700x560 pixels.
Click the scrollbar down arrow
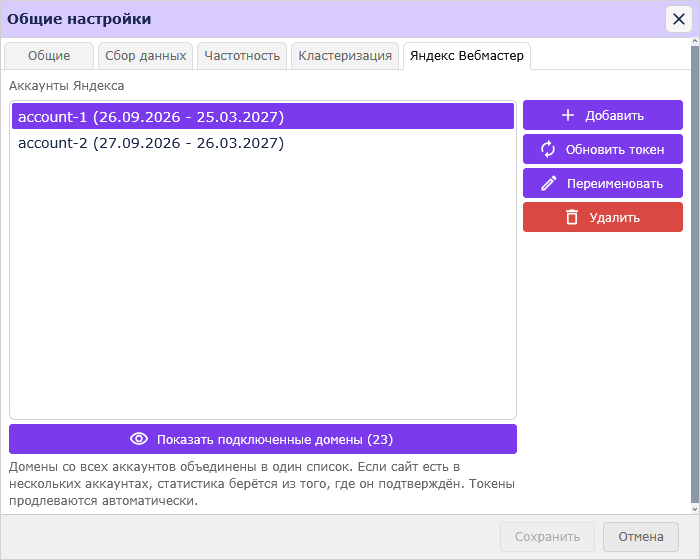(x=695, y=509)
